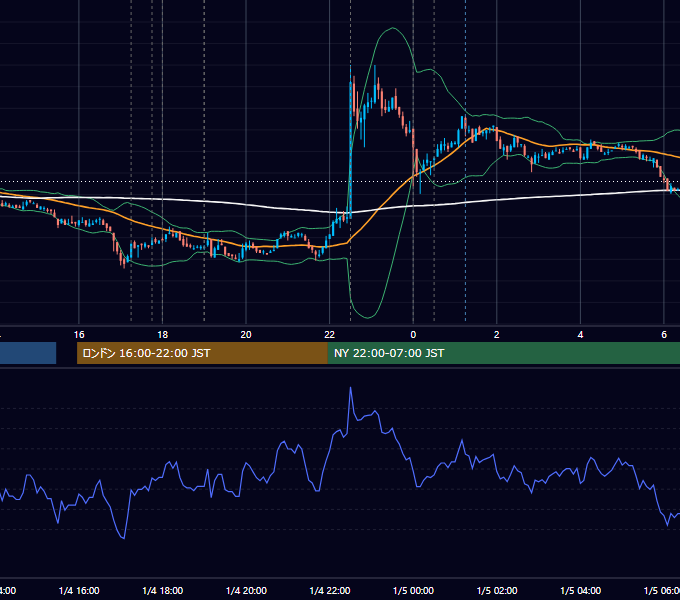
Task: Click the 20 hour label on price chart axis
Action: [246, 335]
